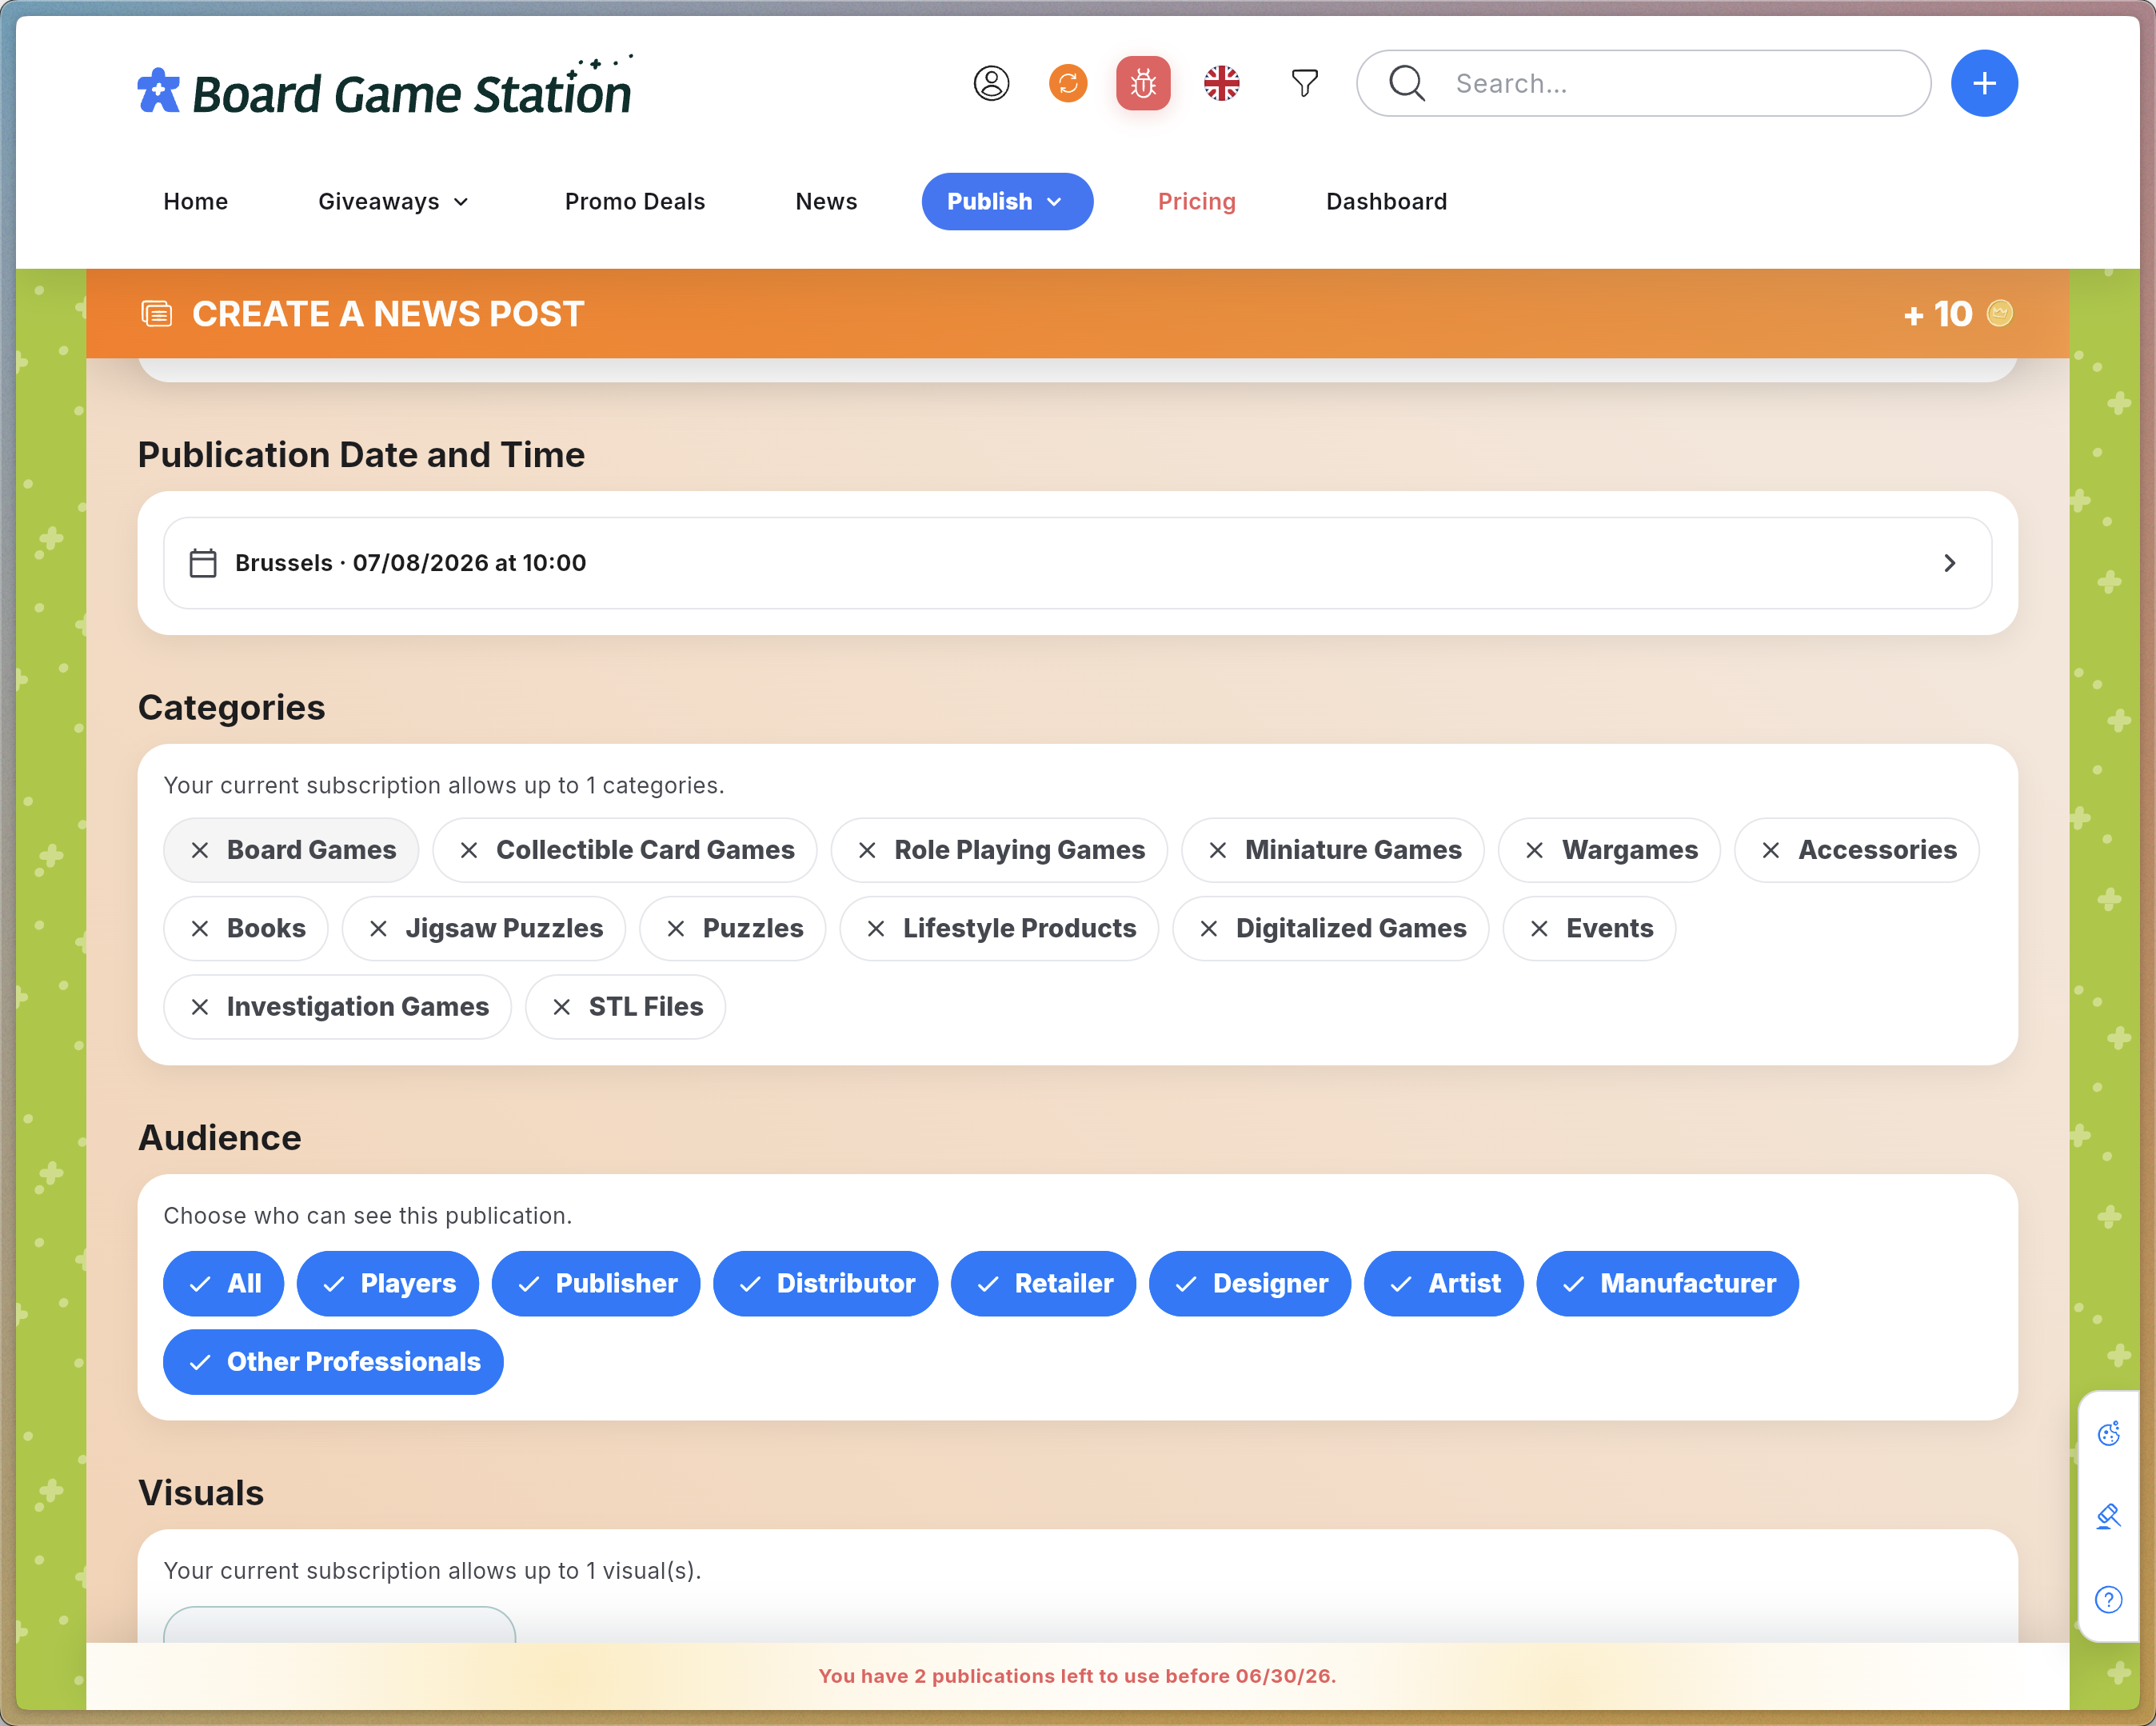
Task: Click the news post header icon
Action: [157, 314]
